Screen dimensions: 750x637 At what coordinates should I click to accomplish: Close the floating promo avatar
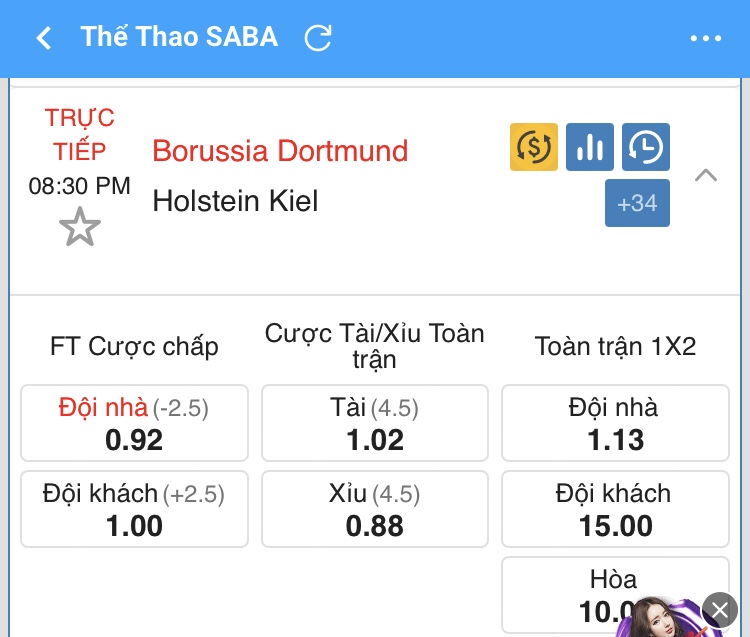[720, 610]
